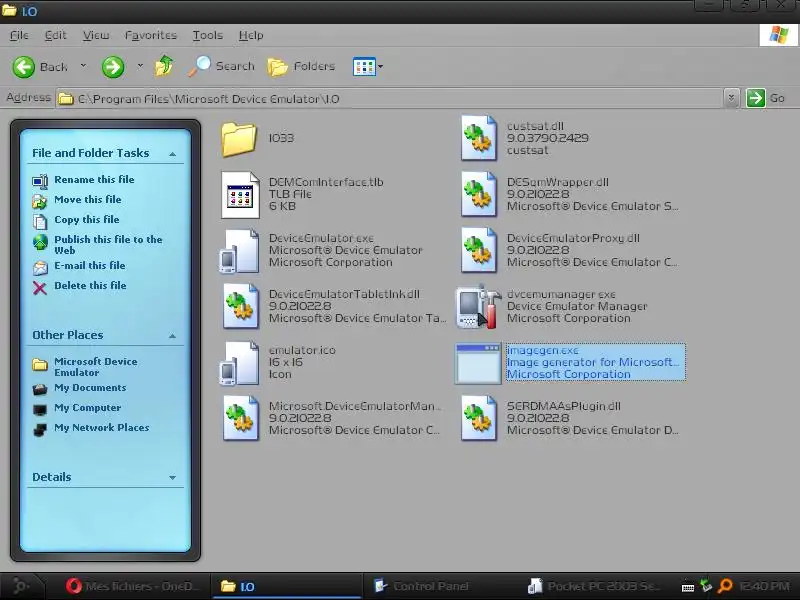This screenshot has height=600, width=800.
Task: Click the keyboard tray icon
Action: click(687, 588)
